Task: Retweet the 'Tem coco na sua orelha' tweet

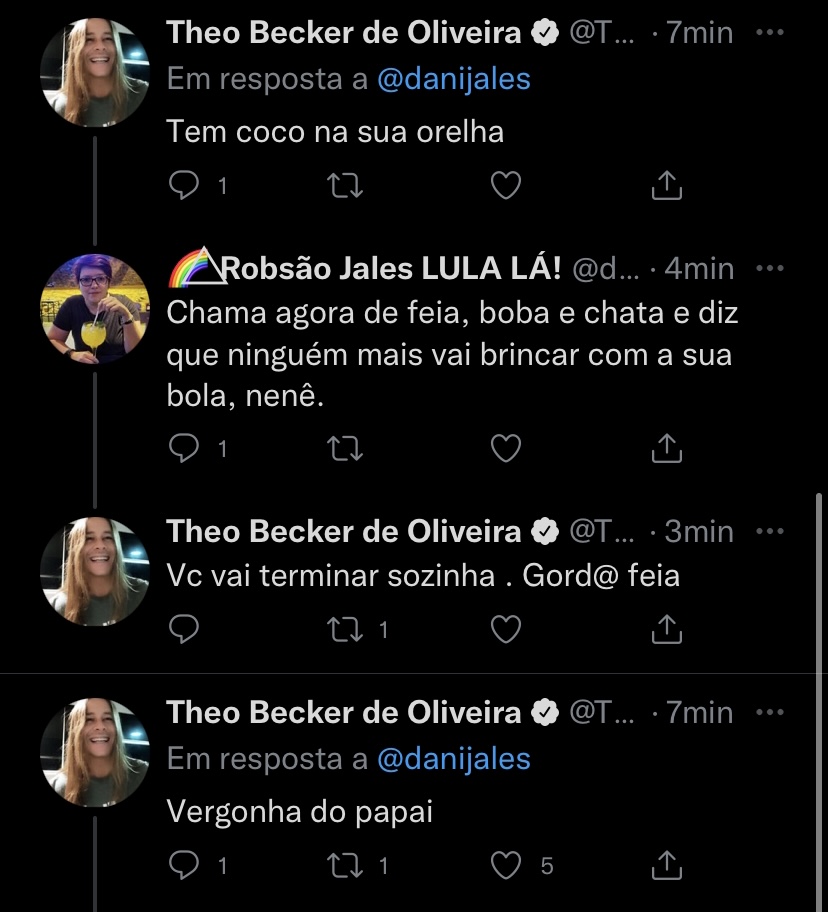Action: click(x=345, y=185)
